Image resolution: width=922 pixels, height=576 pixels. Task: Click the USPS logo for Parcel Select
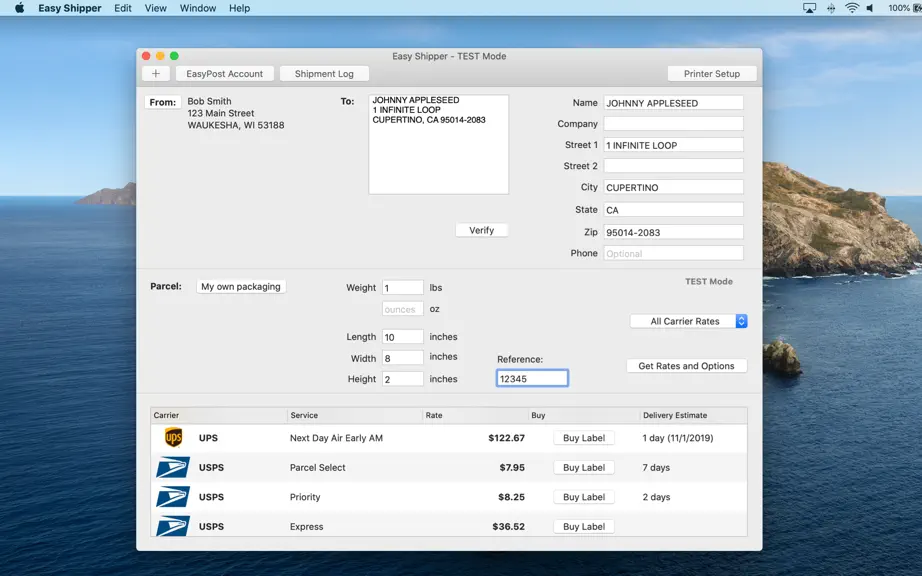click(173, 467)
